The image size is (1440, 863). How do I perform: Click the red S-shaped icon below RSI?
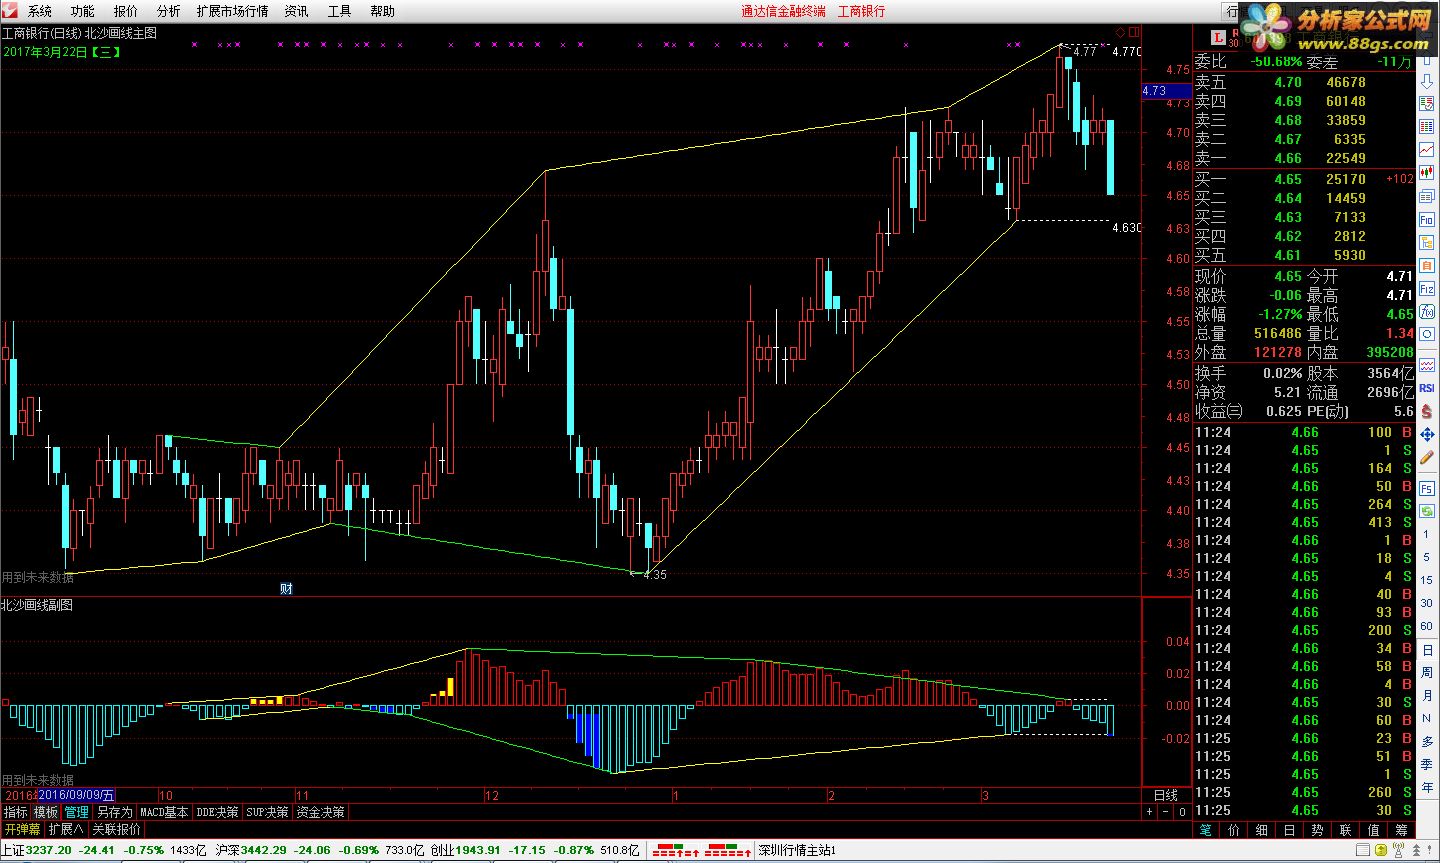(x=1427, y=411)
